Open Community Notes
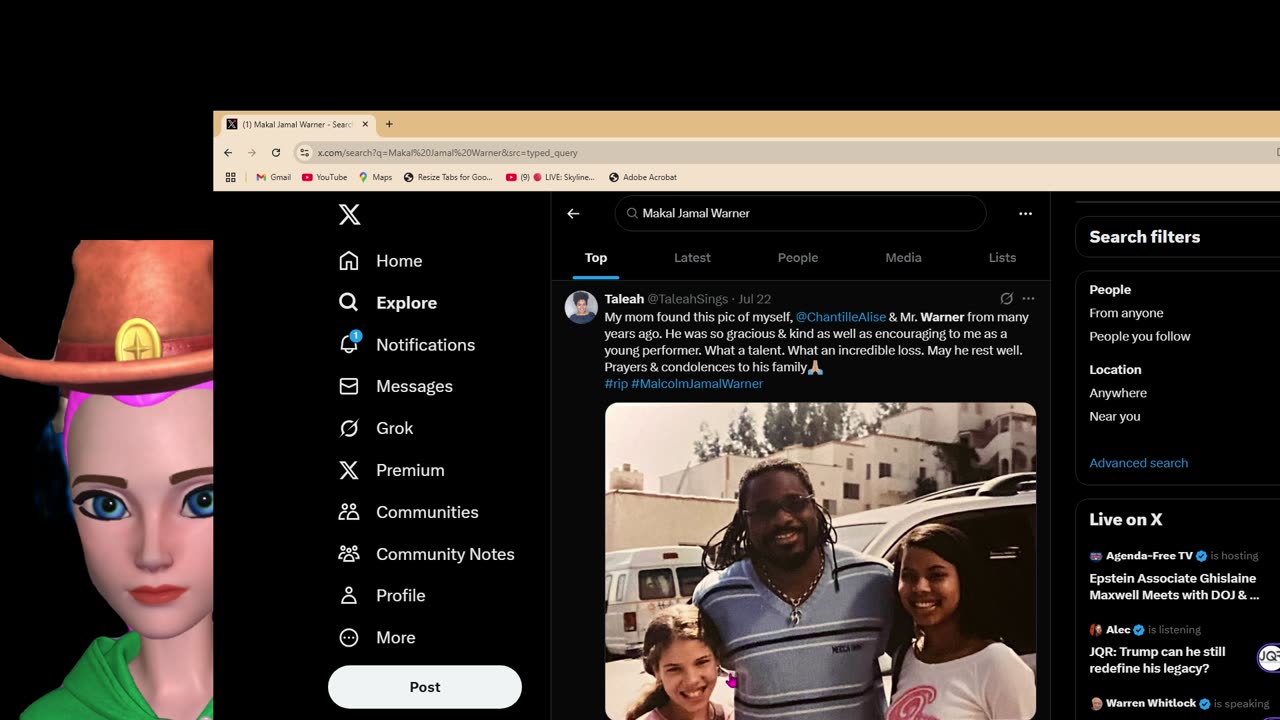Viewport: 1280px width, 720px height. tap(426, 554)
